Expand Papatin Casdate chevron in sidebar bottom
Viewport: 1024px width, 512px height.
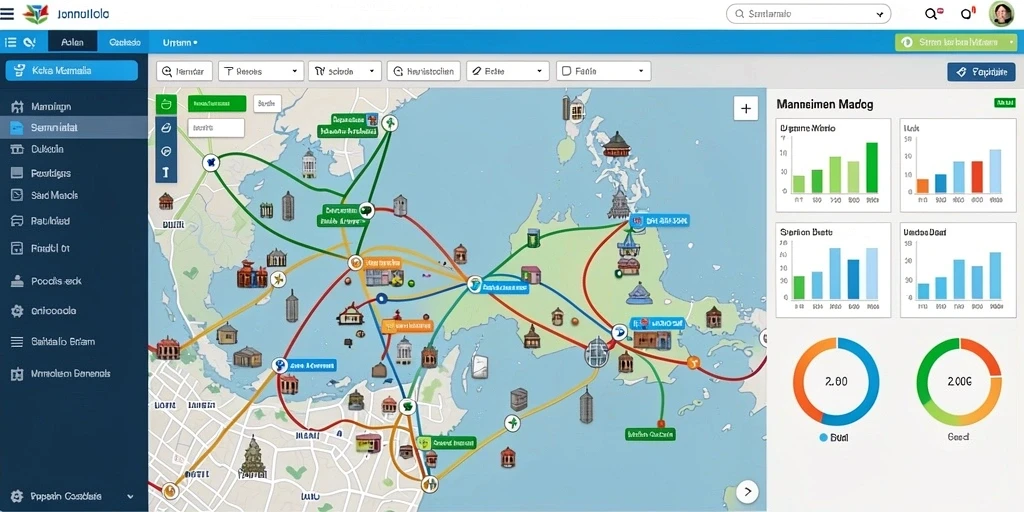[x=130, y=496]
